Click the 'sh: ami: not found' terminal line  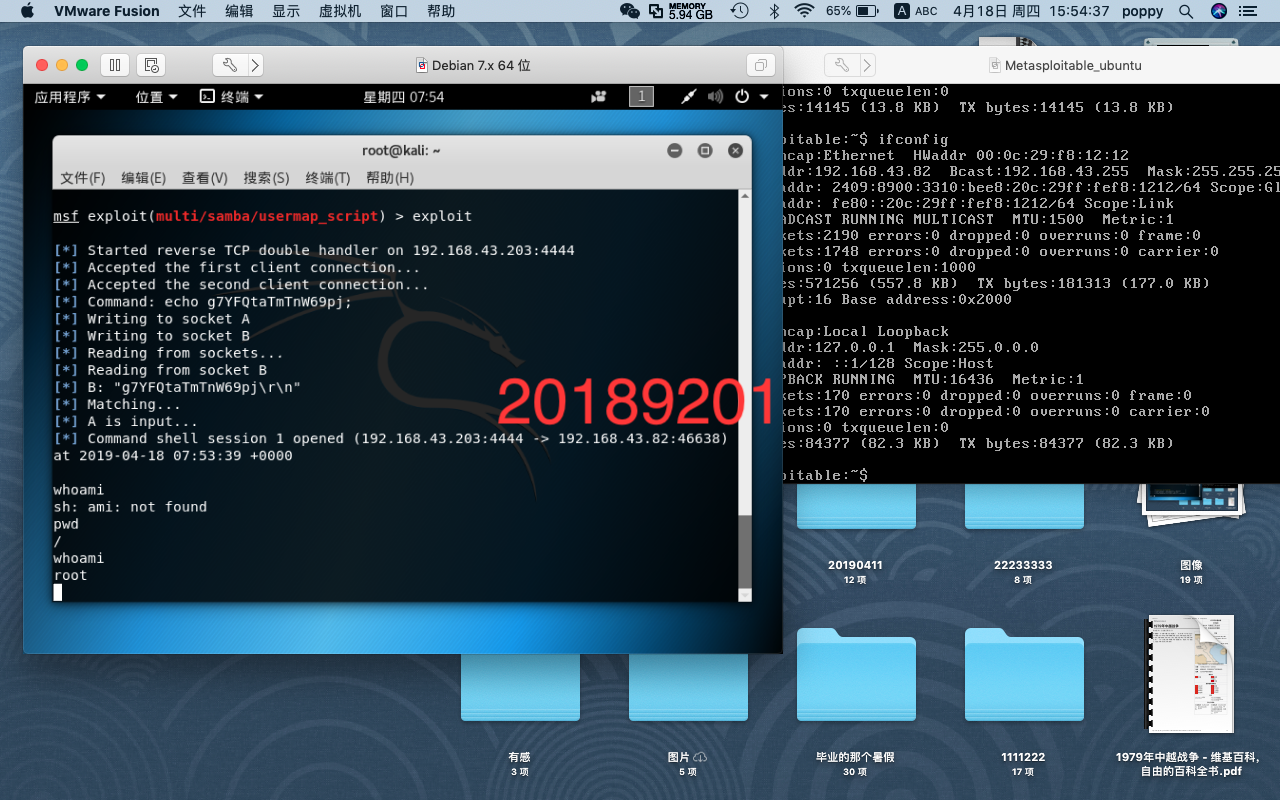pyautogui.click(x=130, y=507)
